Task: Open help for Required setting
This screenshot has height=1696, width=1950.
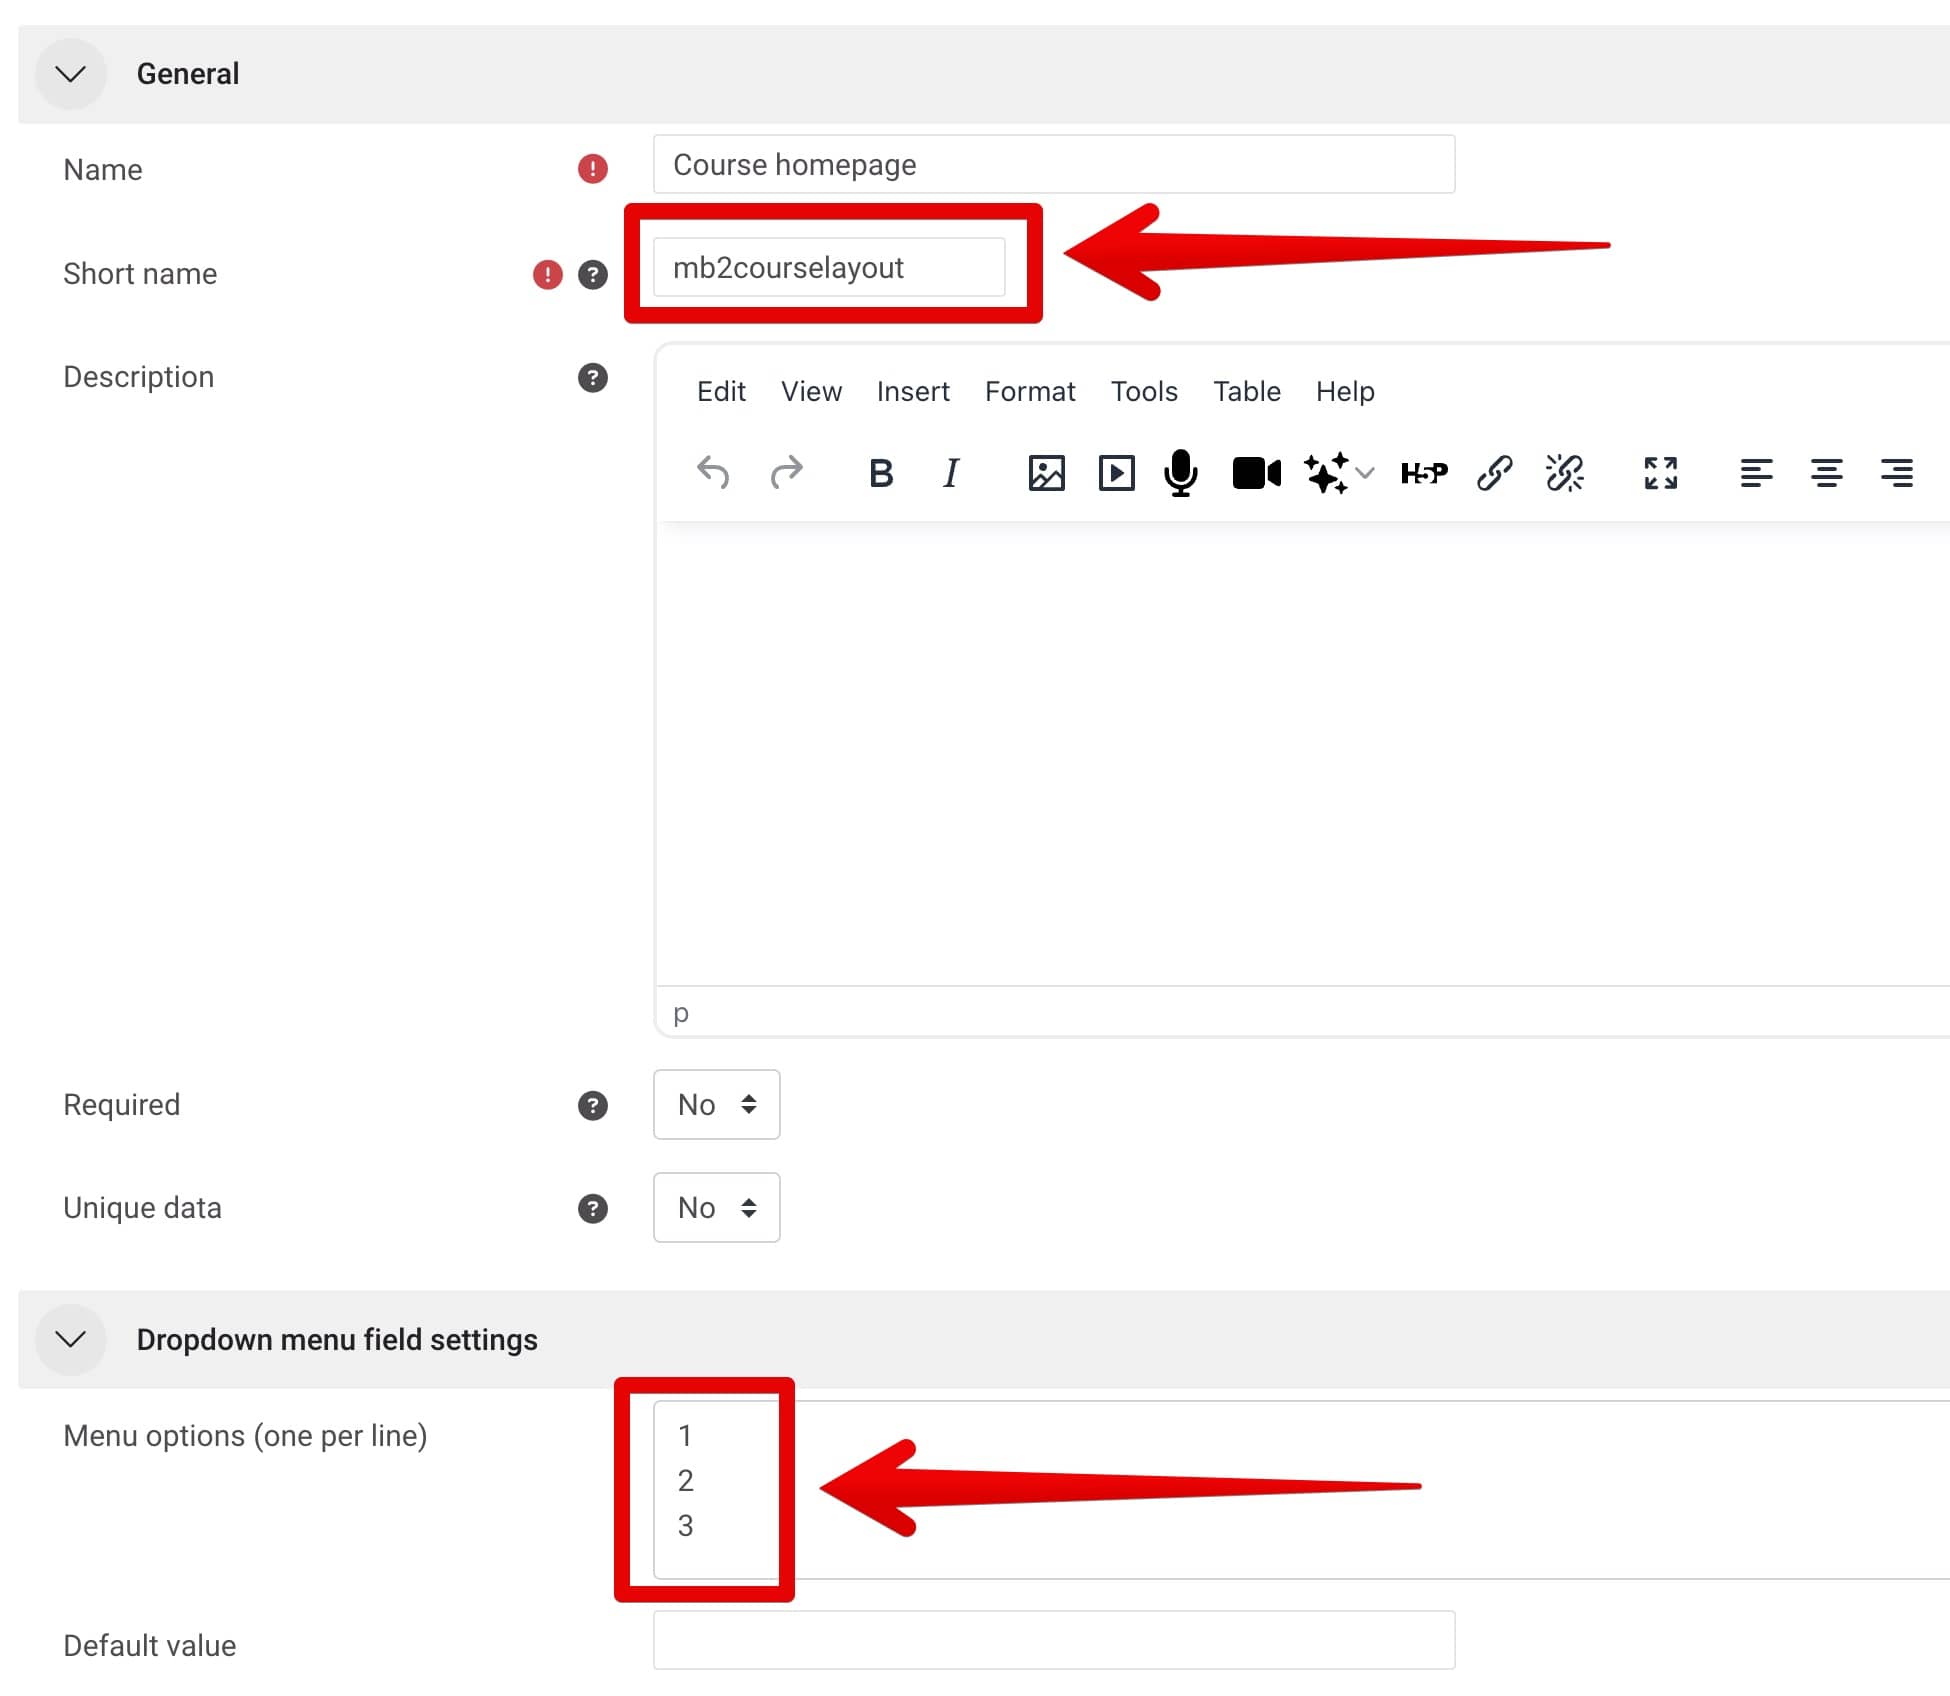Action: (x=593, y=1106)
